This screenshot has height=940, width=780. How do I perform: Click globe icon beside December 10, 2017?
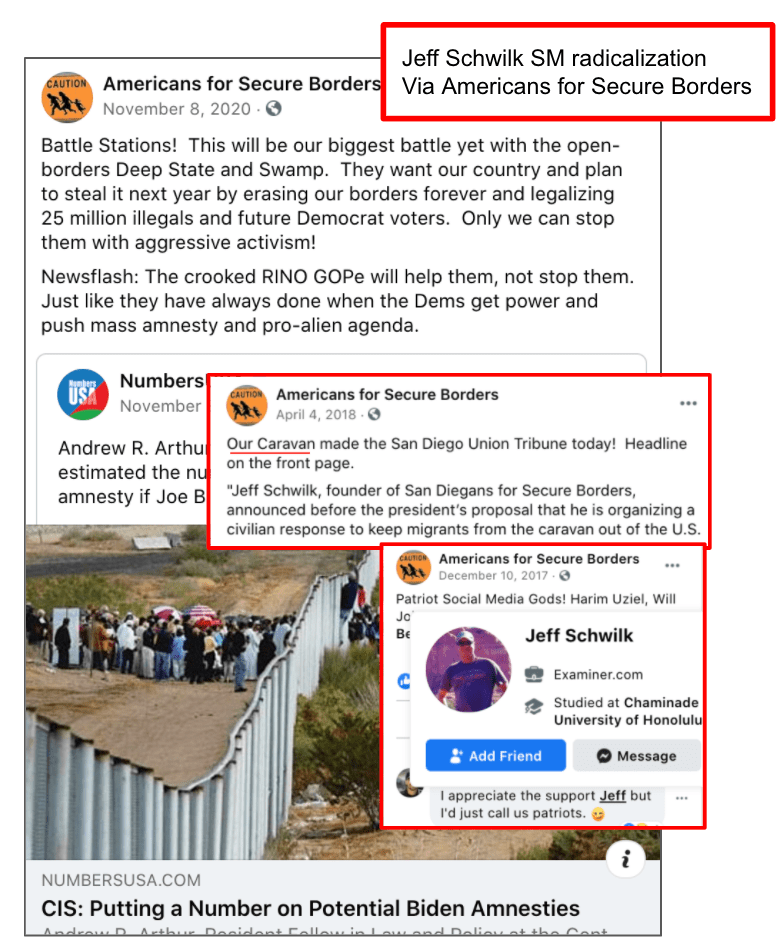point(564,576)
